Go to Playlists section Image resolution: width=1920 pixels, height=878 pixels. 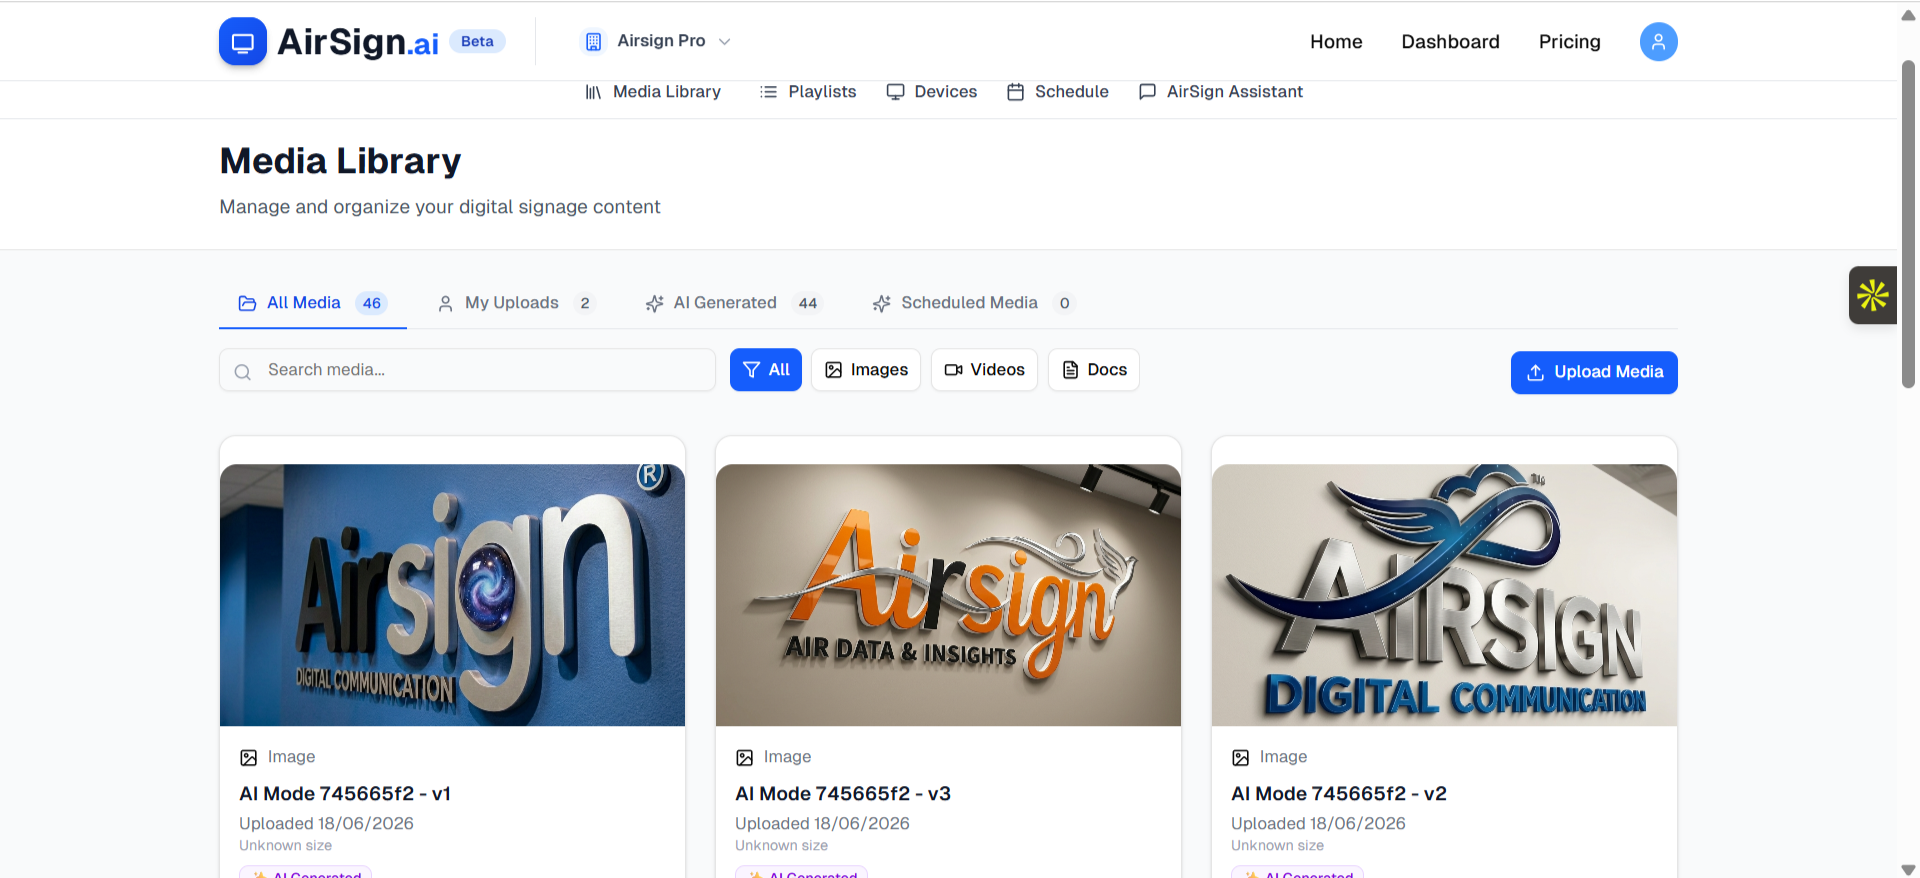pyautogui.click(x=808, y=92)
